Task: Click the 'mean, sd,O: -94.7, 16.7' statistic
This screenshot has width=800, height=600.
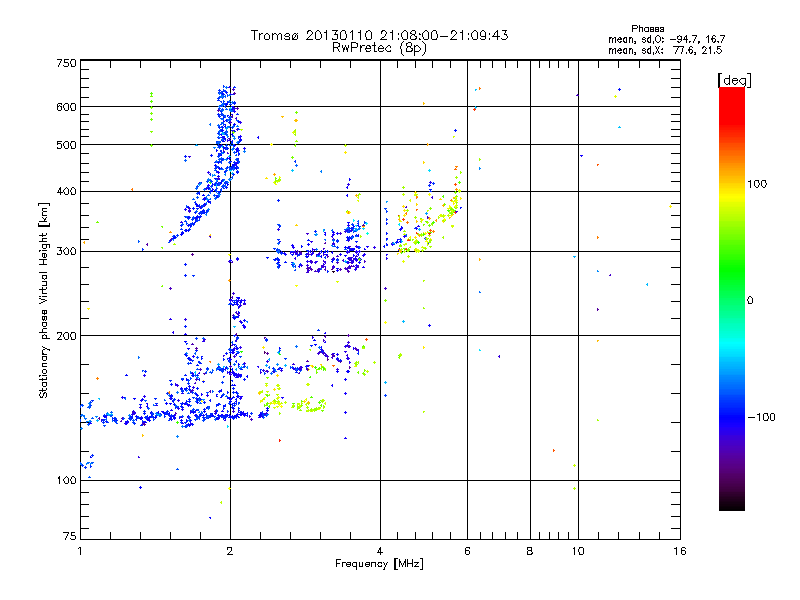Action: pos(666,39)
